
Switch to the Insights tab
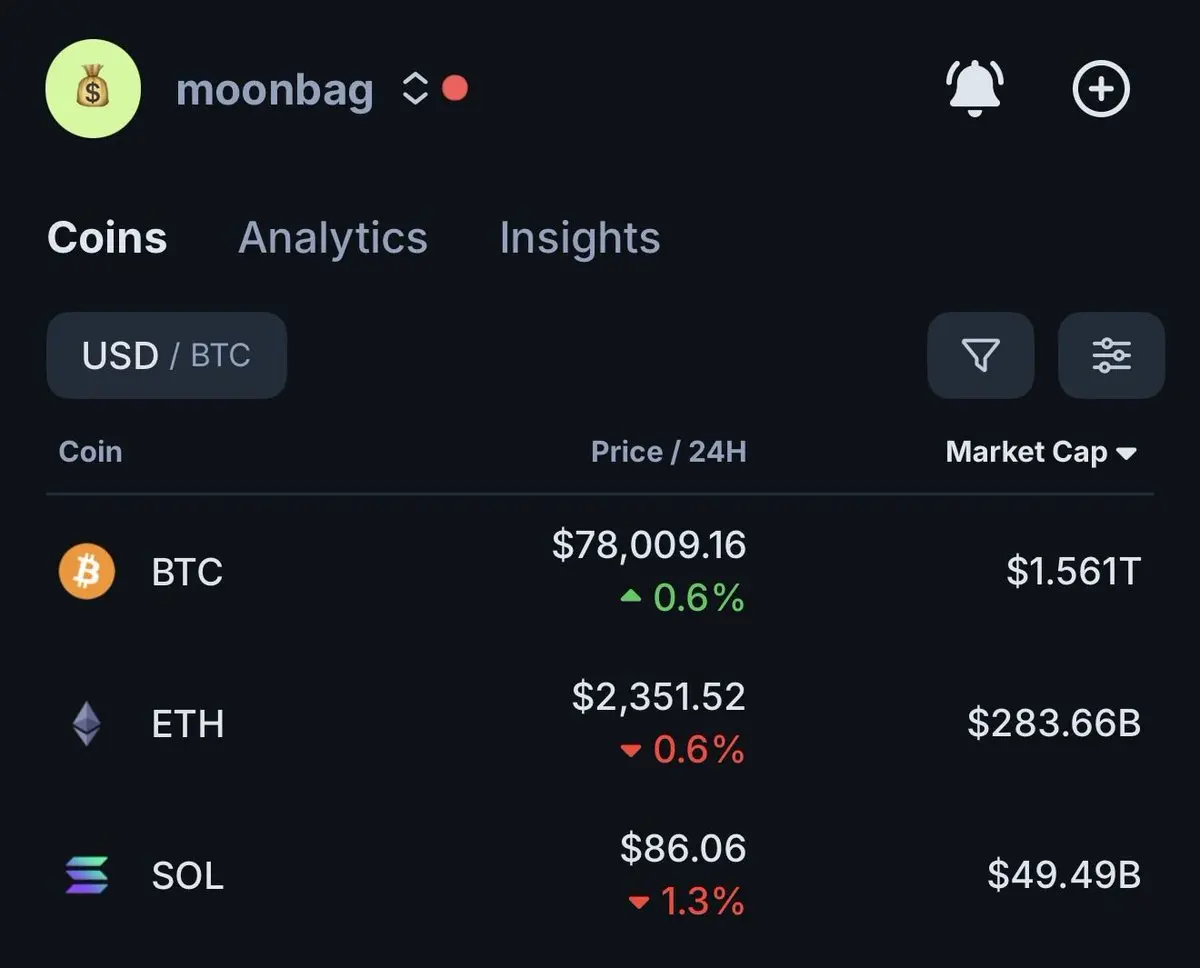(579, 238)
